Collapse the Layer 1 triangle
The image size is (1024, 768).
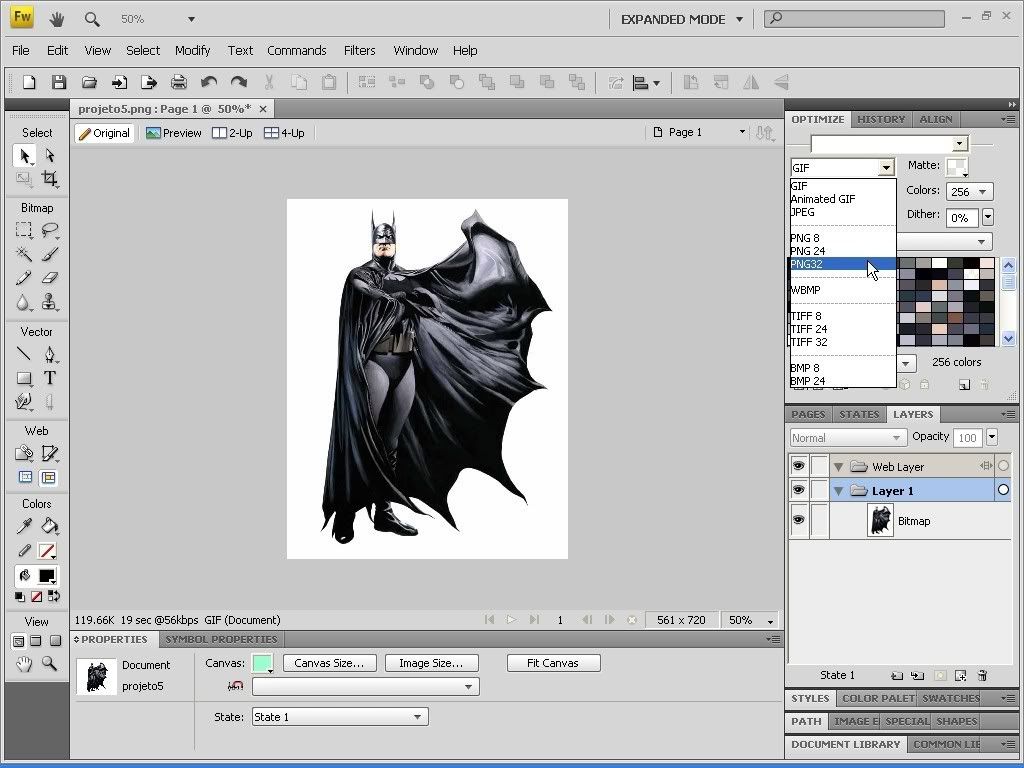pos(839,491)
